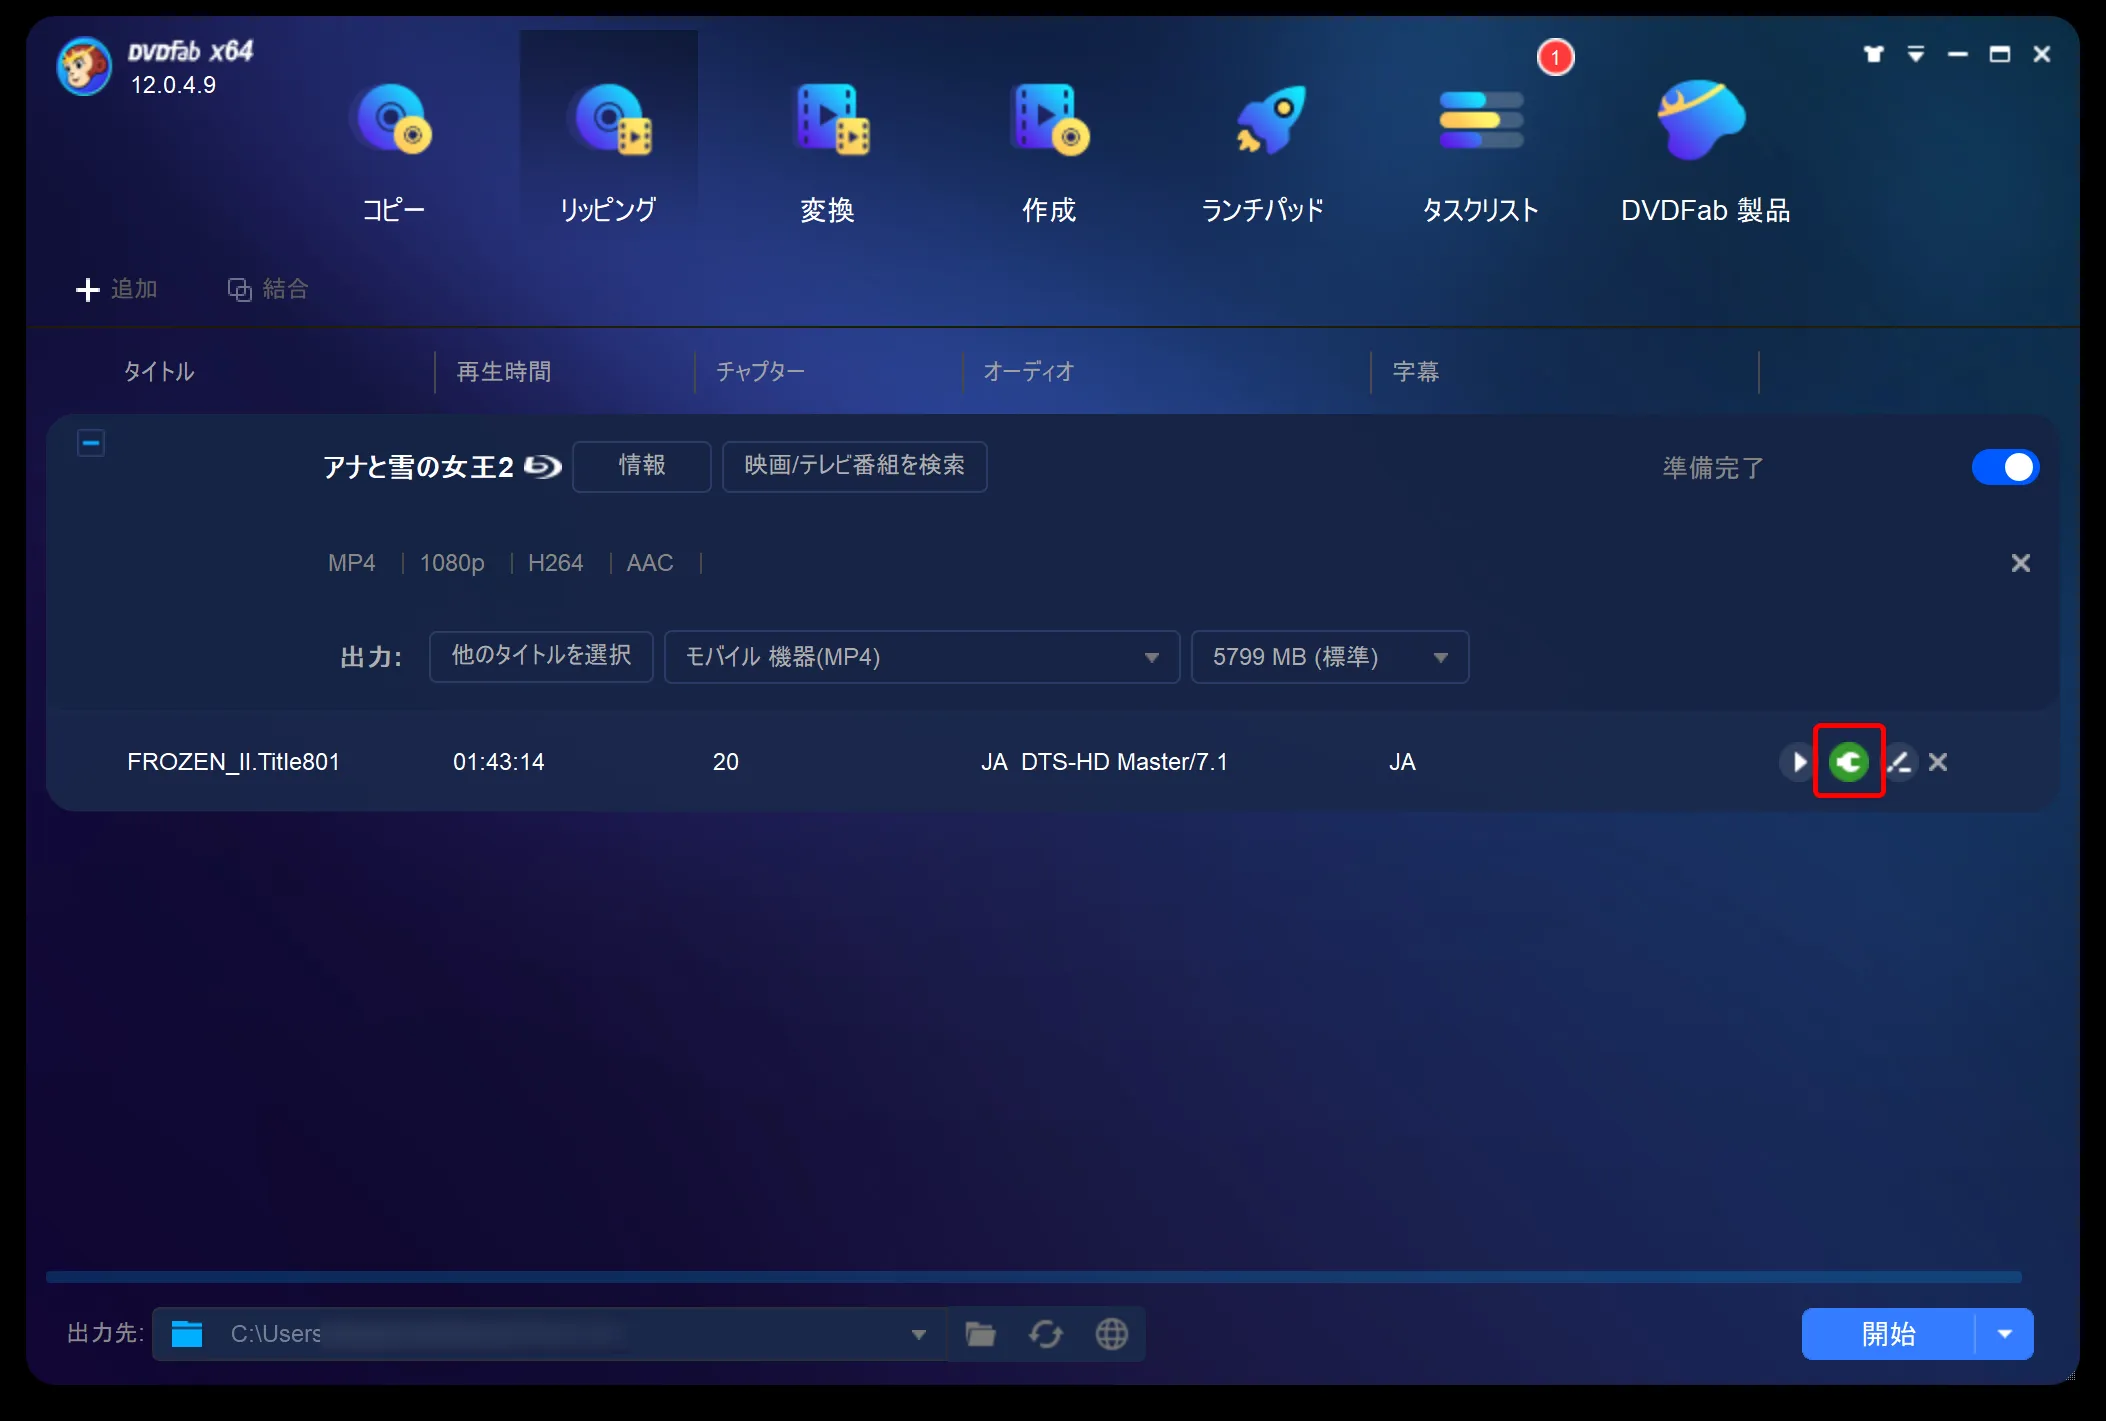Delete the FROZEN_II.Title801 row
The height and width of the screenshot is (1421, 2106).
(1938, 762)
